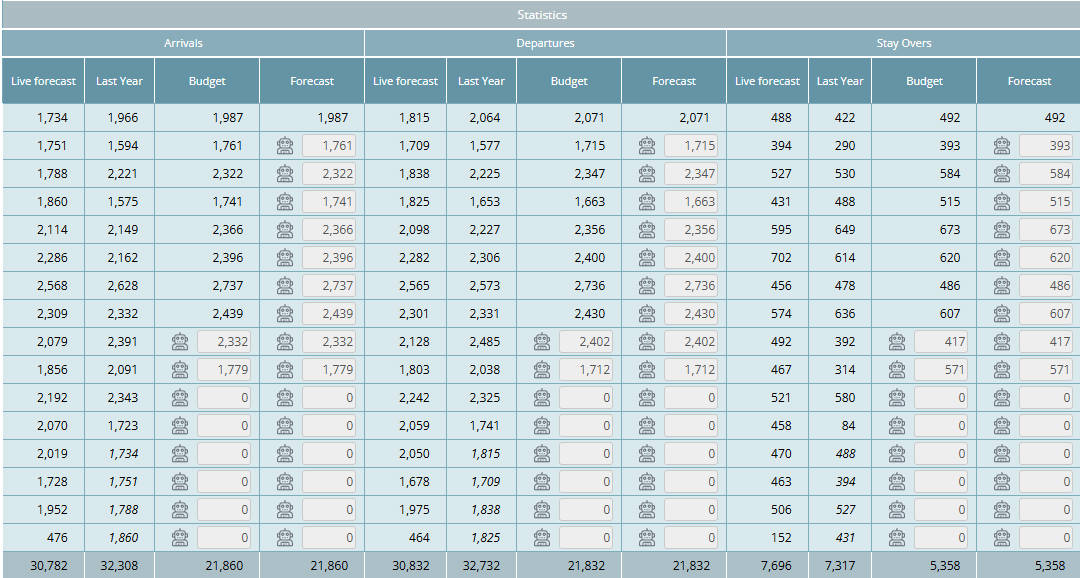Click robot icon next to Departures Forecast 2,347
Screen dimensions: 1080x578
[x=646, y=174]
